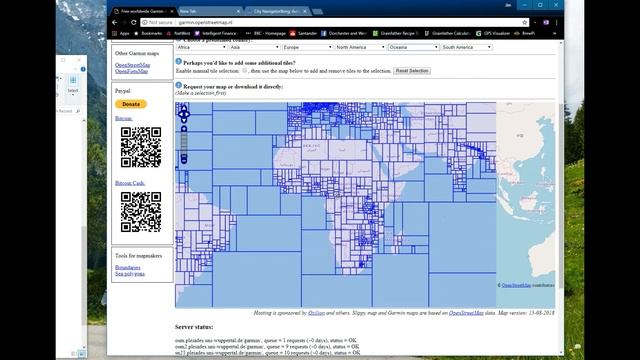This screenshot has width=640, height=360.
Task: Open the BBC - Homepage bookmark
Action: (x=266, y=33)
